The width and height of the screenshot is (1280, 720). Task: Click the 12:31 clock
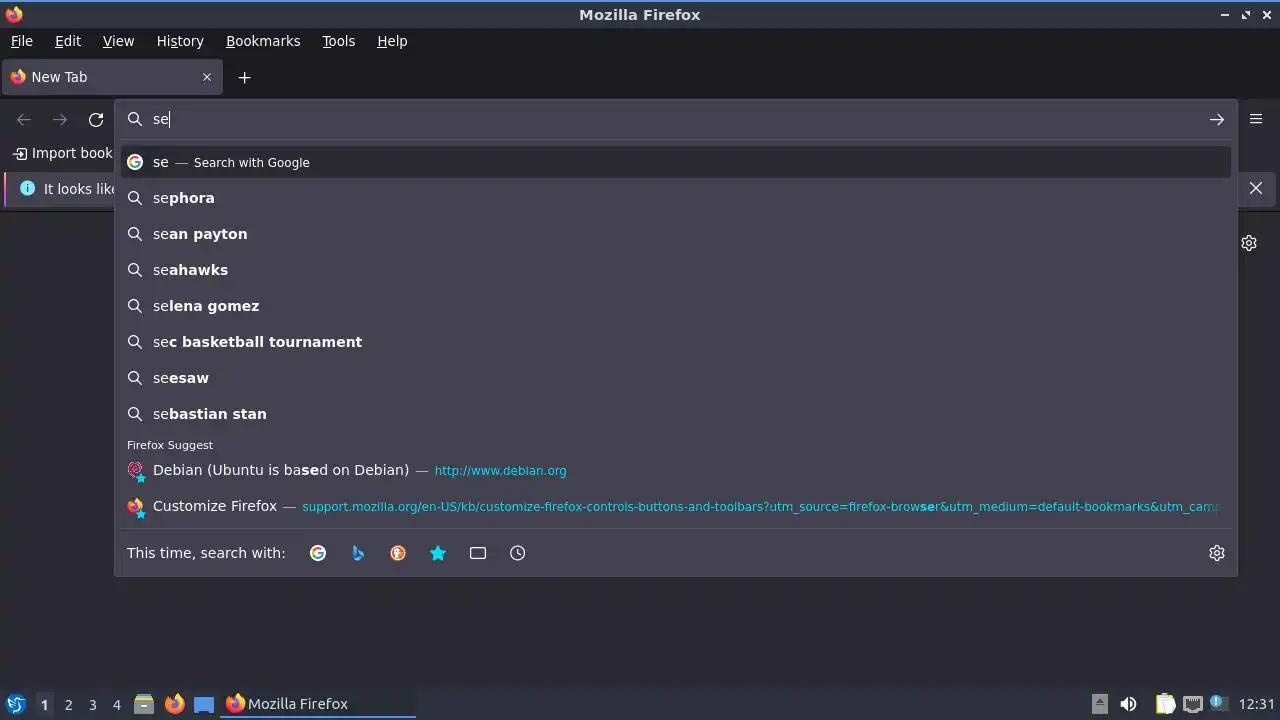point(1257,704)
